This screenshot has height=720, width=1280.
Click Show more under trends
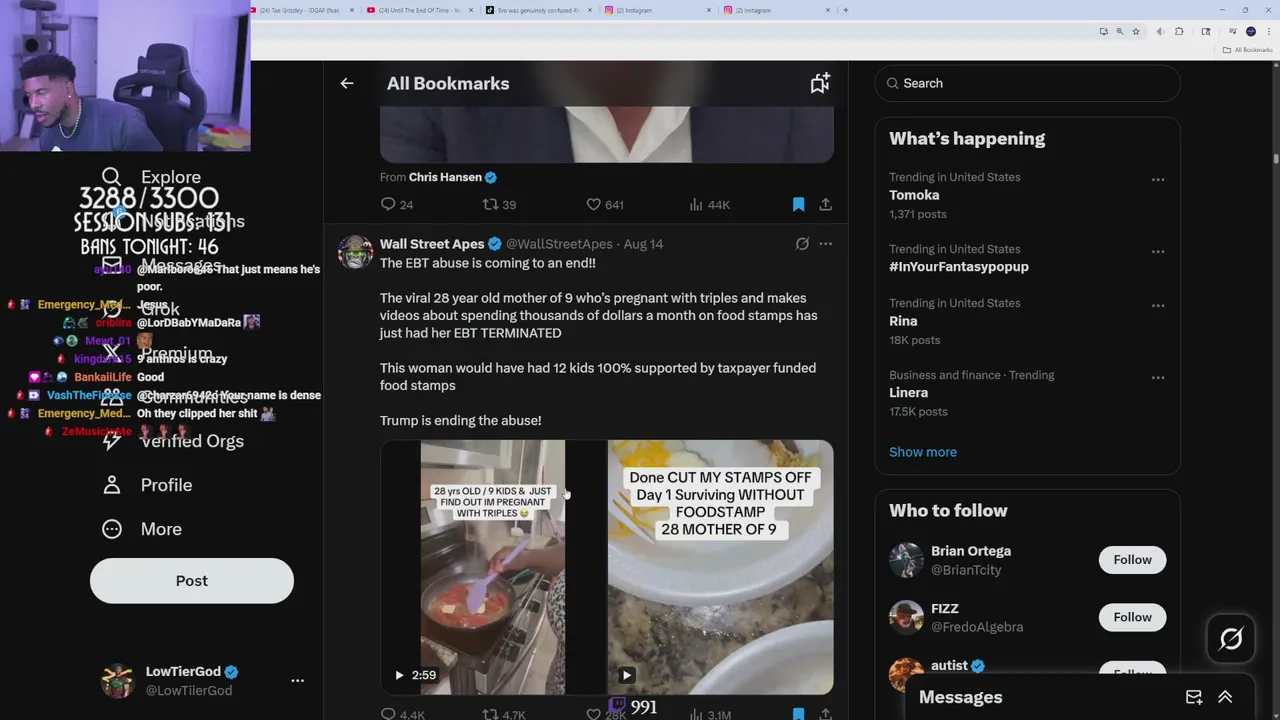[x=923, y=452]
